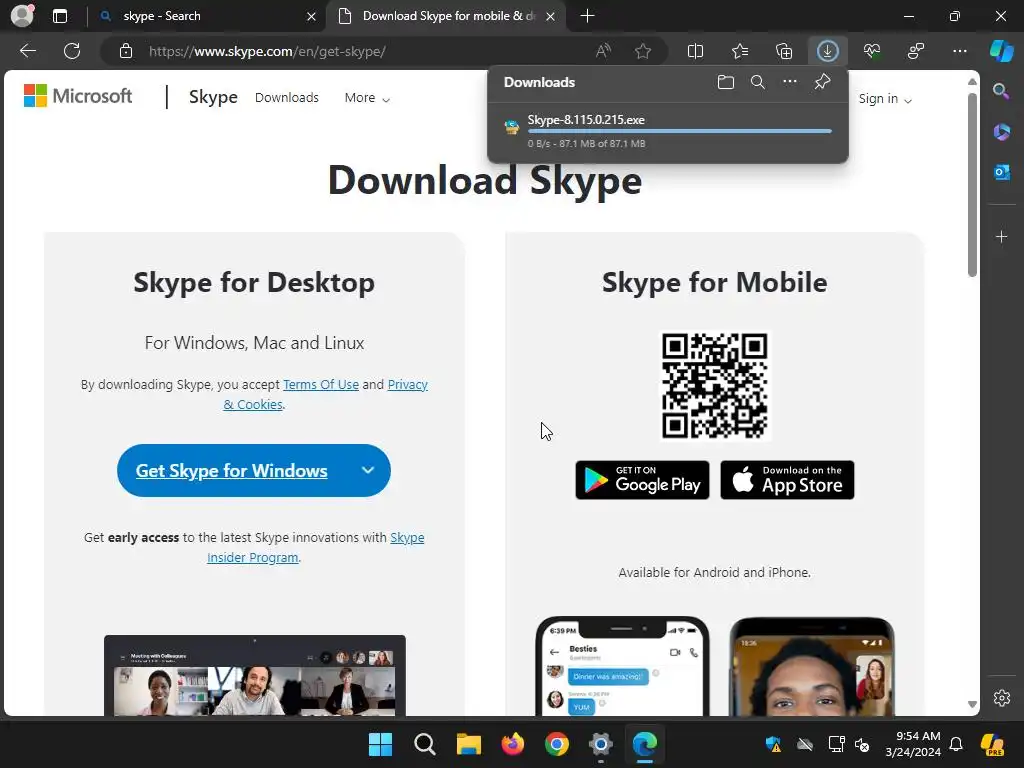Open the Windows Start menu
Screen dimensions: 1024x768
(380, 744)
